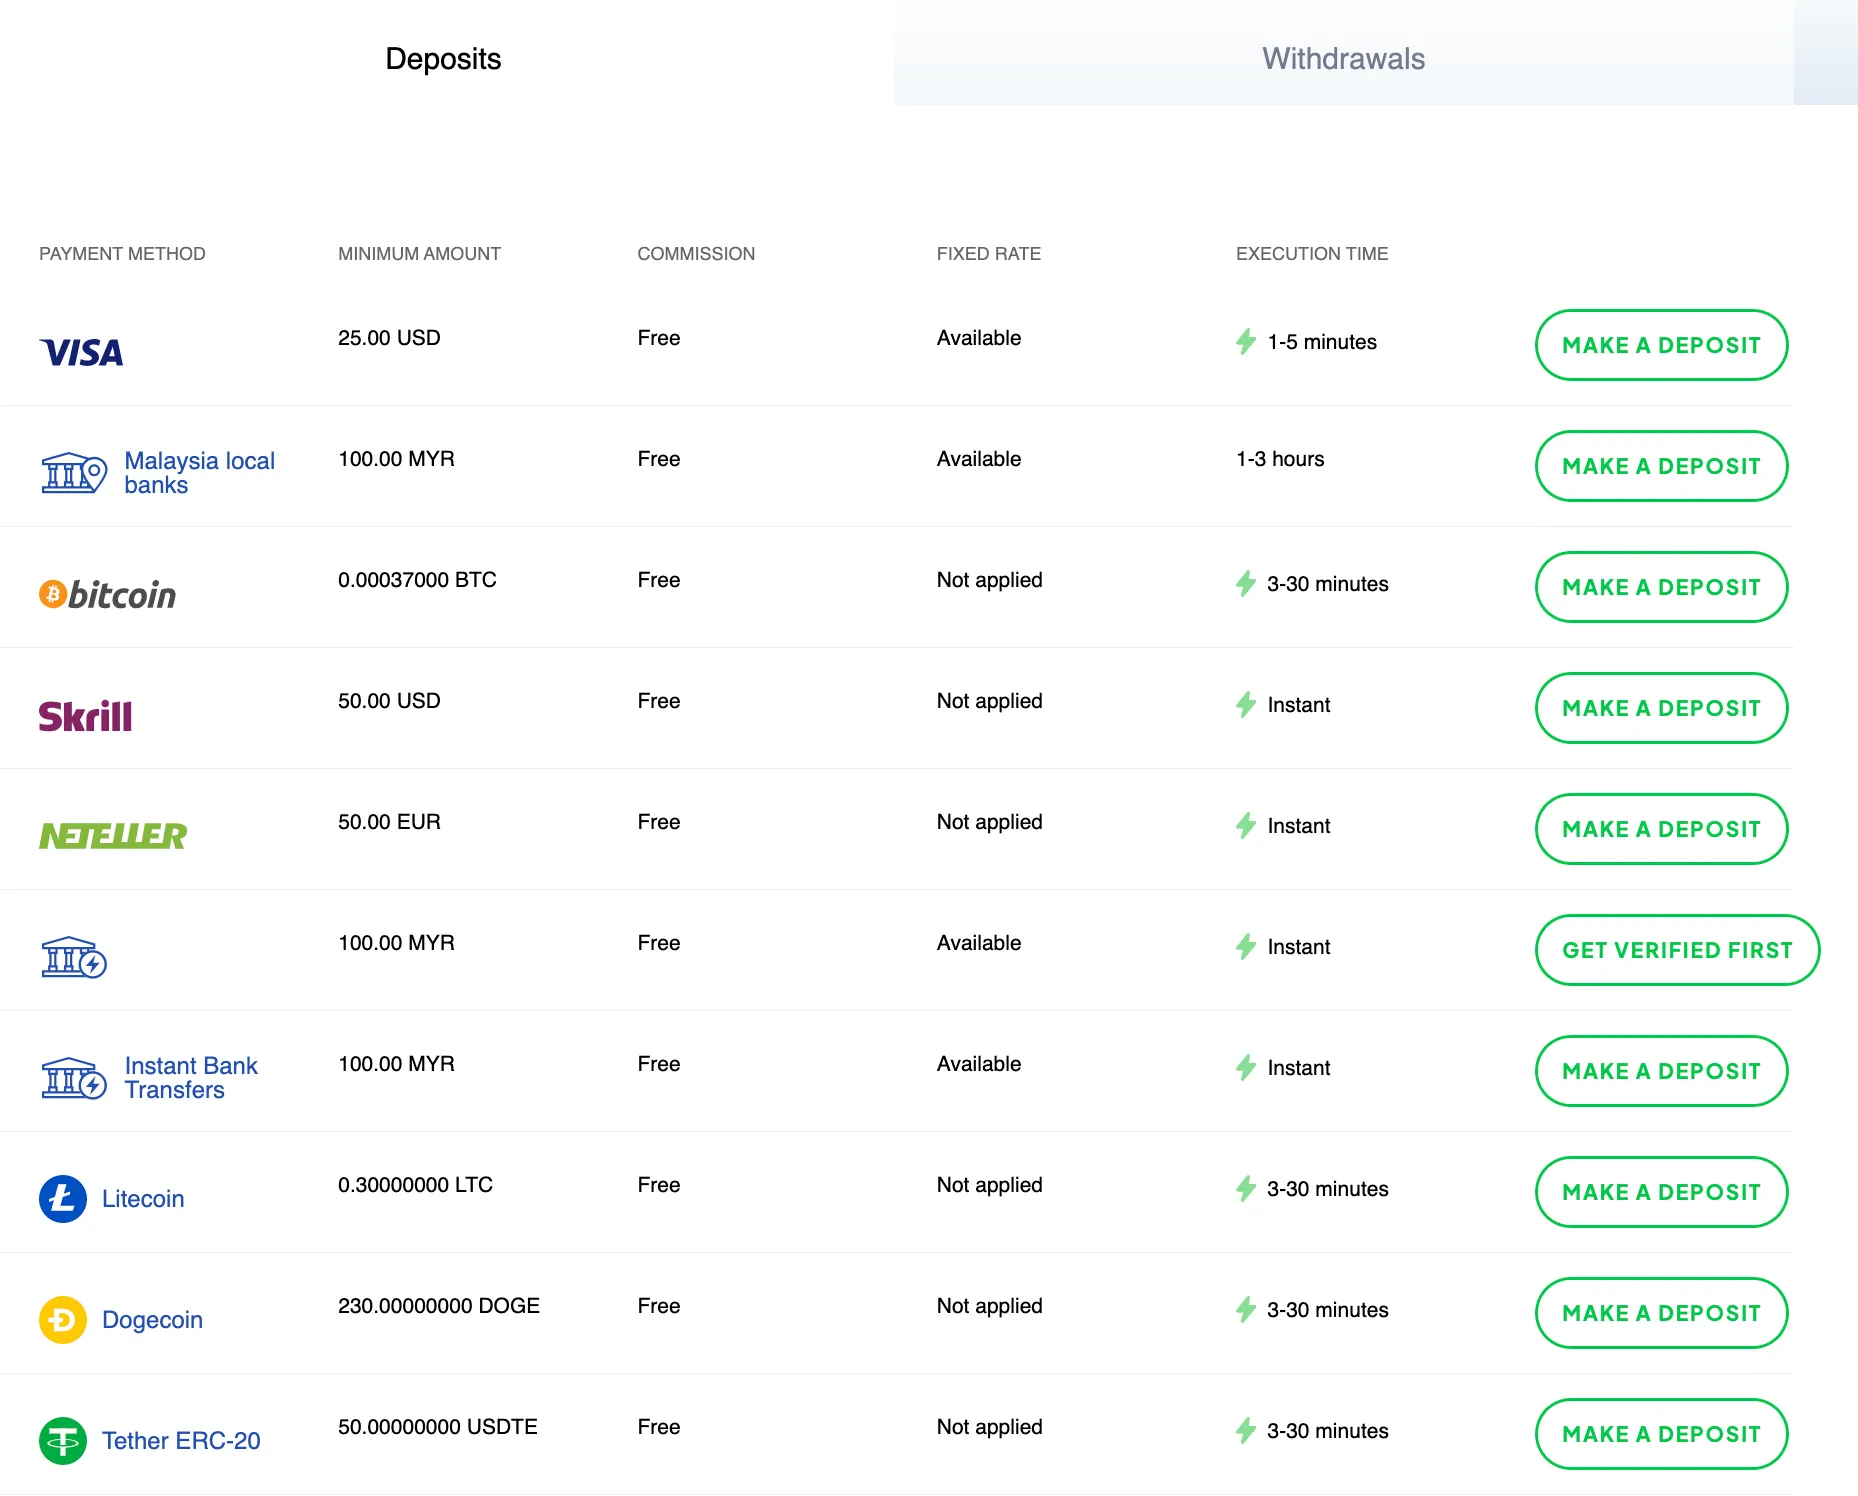Image resolution: width=1858 pixels, height=1496 pixels.
Task: Select the 0.30000000 LTC minimum amount
Action: (415, 1185)
